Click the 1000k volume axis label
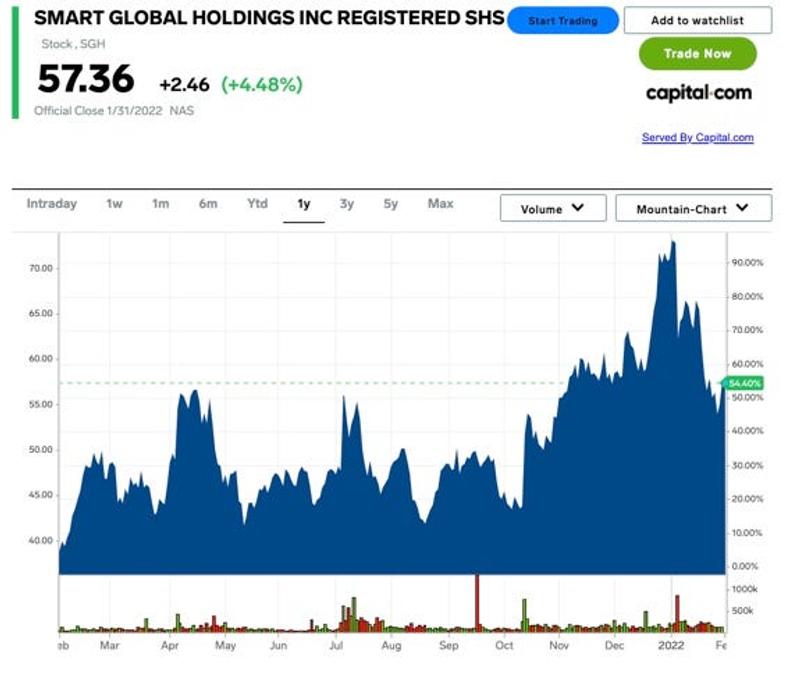This screenshot has height=678, width=800. pos(745,589)
